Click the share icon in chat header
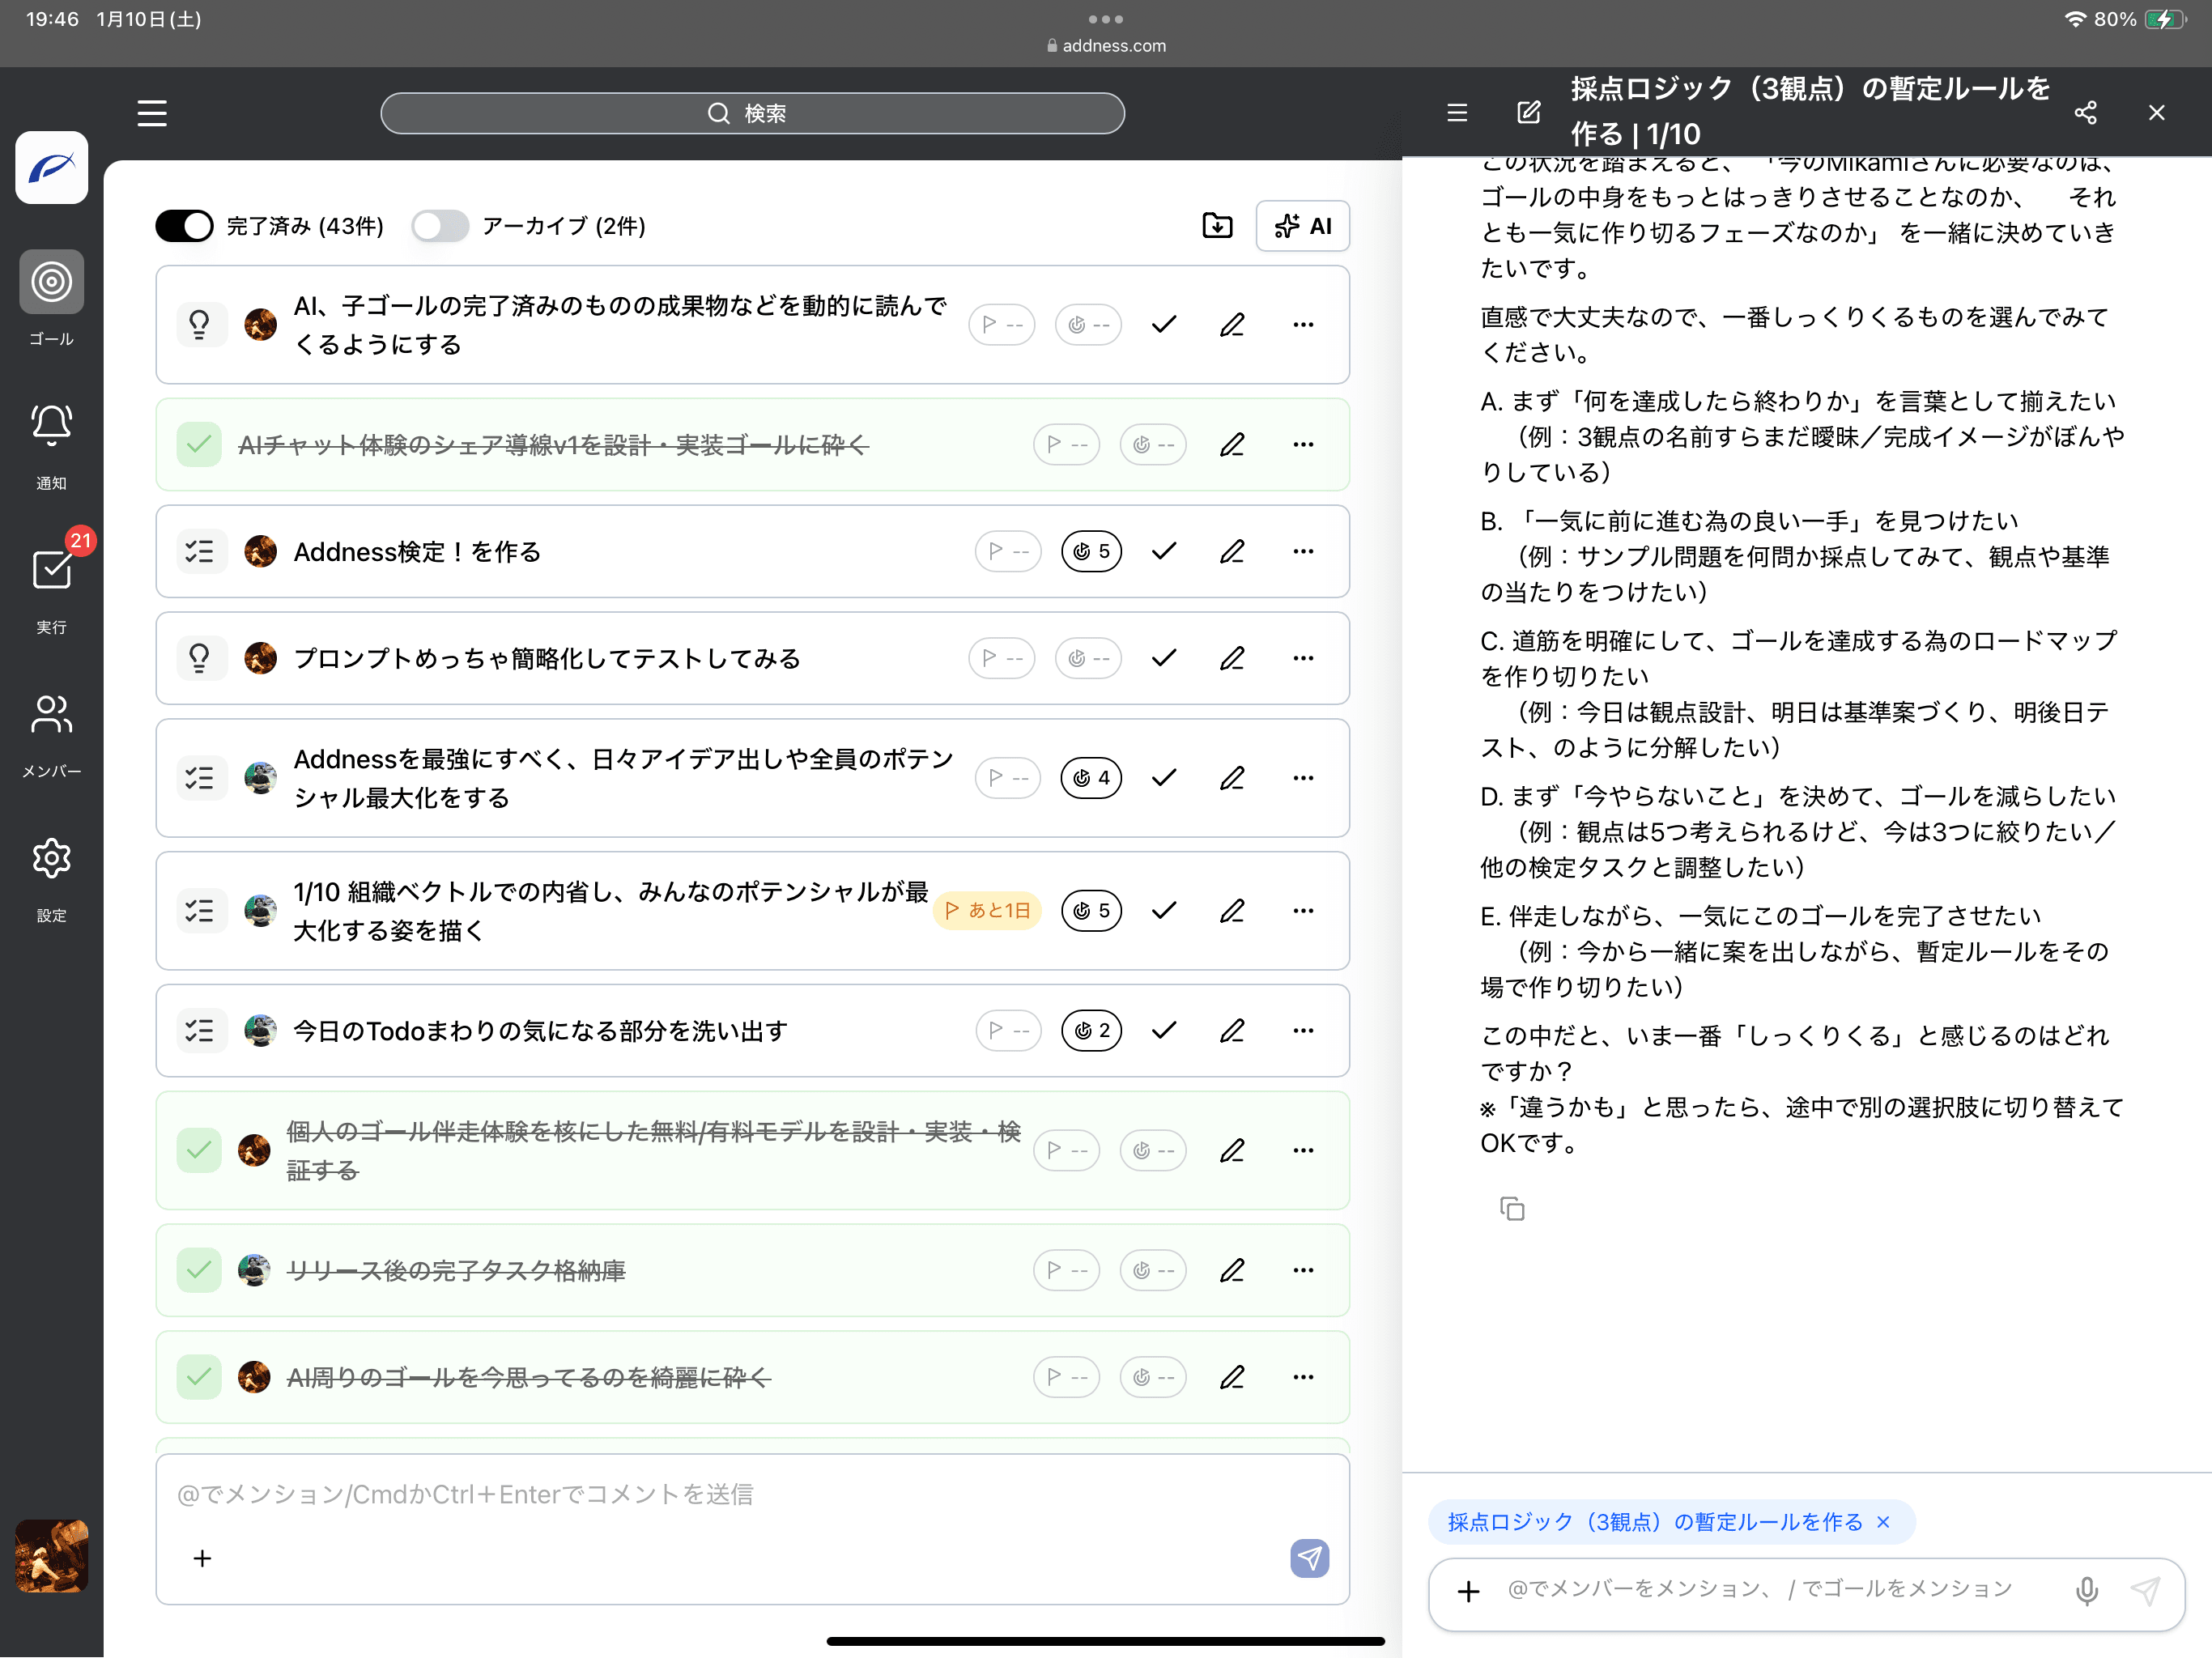2212x1658 pixels. point(2085,113)
